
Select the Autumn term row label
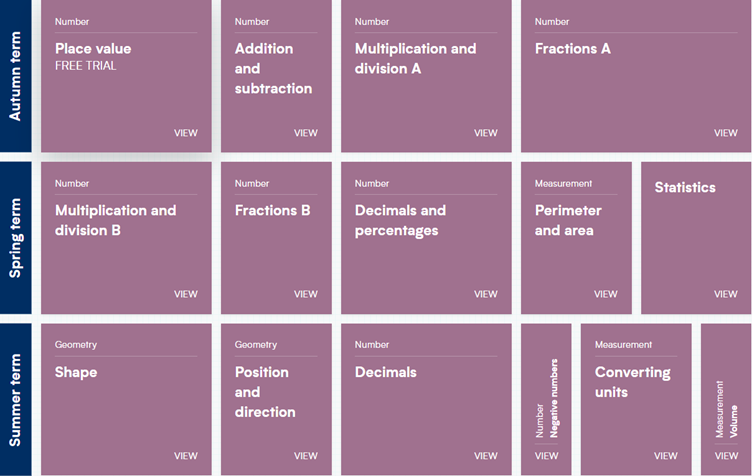click(15, 76)
